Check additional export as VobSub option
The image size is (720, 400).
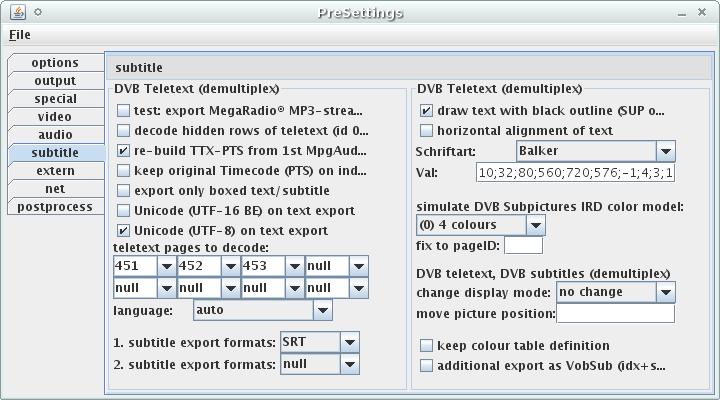427,365
